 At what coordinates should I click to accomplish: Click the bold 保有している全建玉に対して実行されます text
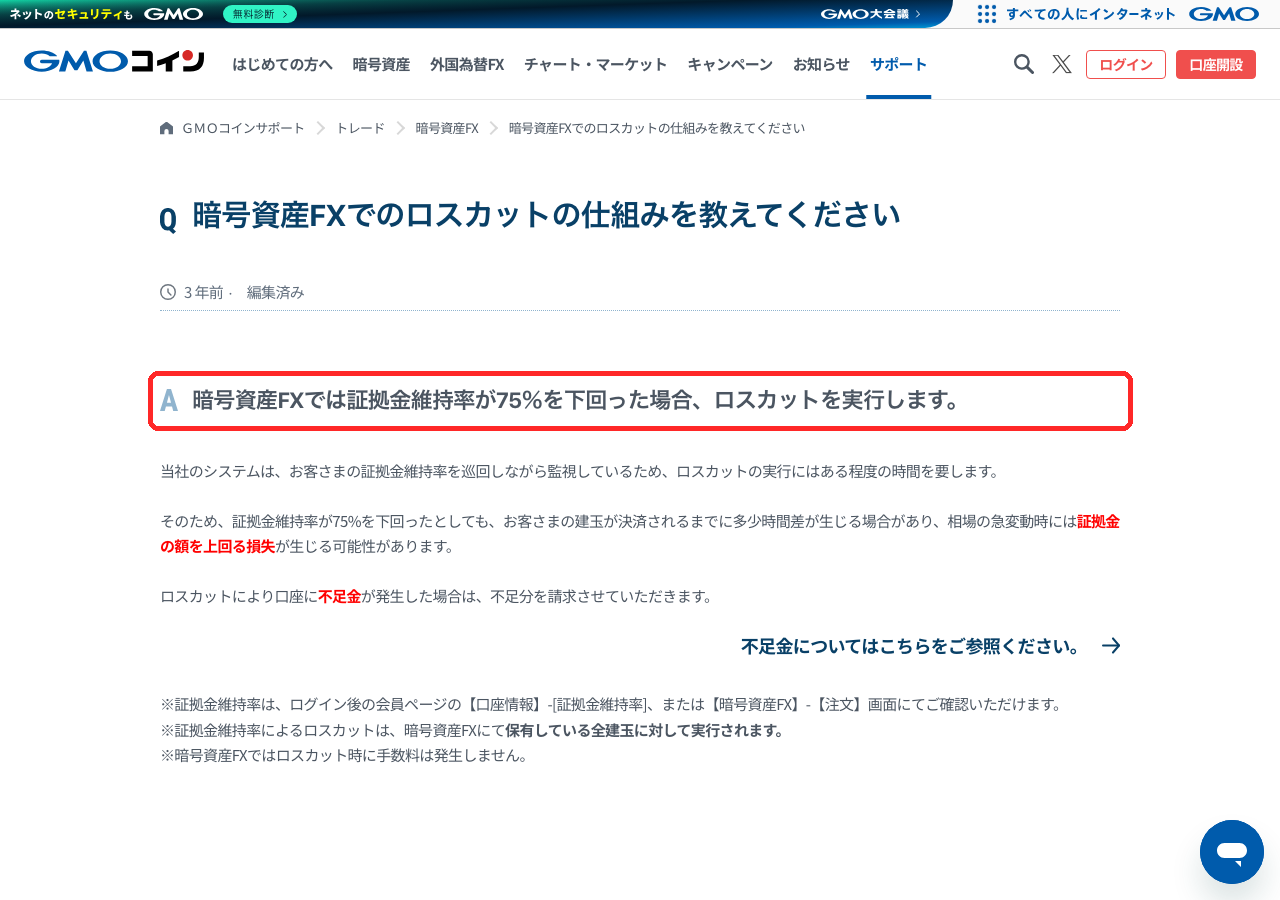[x=645, y=730]
